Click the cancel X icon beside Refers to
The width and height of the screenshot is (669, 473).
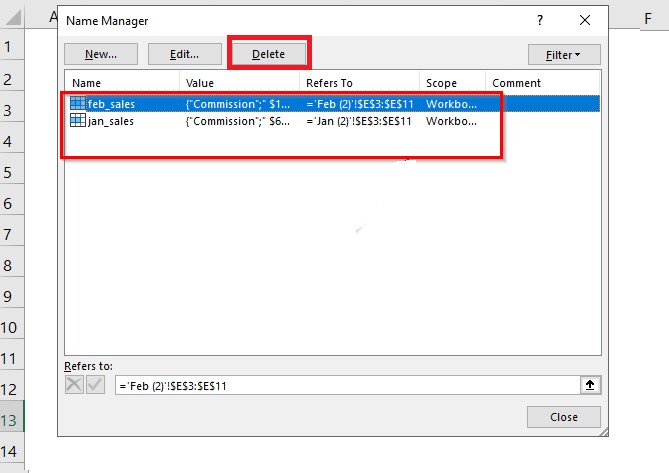[x=74, y=385]
